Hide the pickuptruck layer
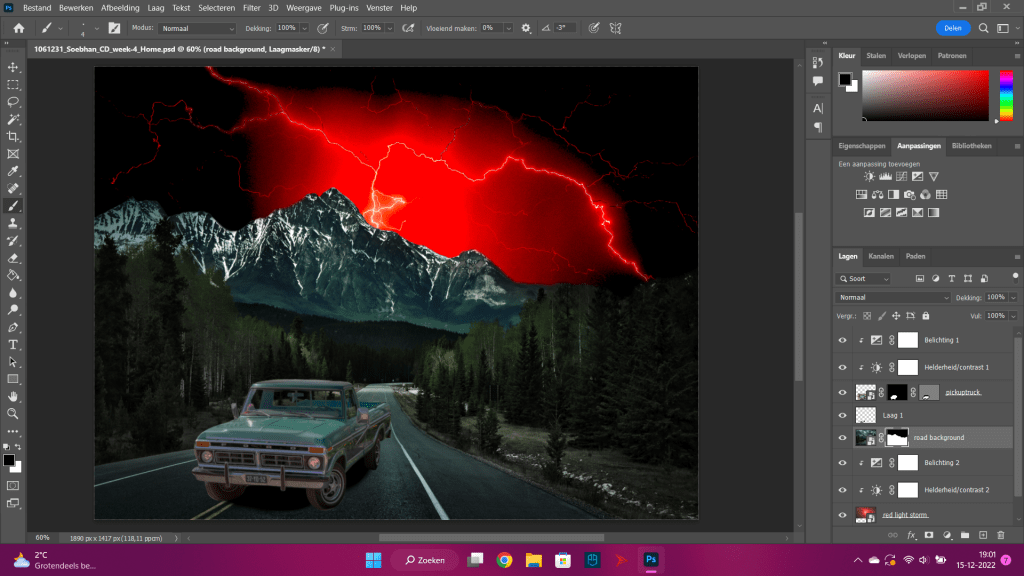Viewport: 1024px width, 576px height. (842, 392)
